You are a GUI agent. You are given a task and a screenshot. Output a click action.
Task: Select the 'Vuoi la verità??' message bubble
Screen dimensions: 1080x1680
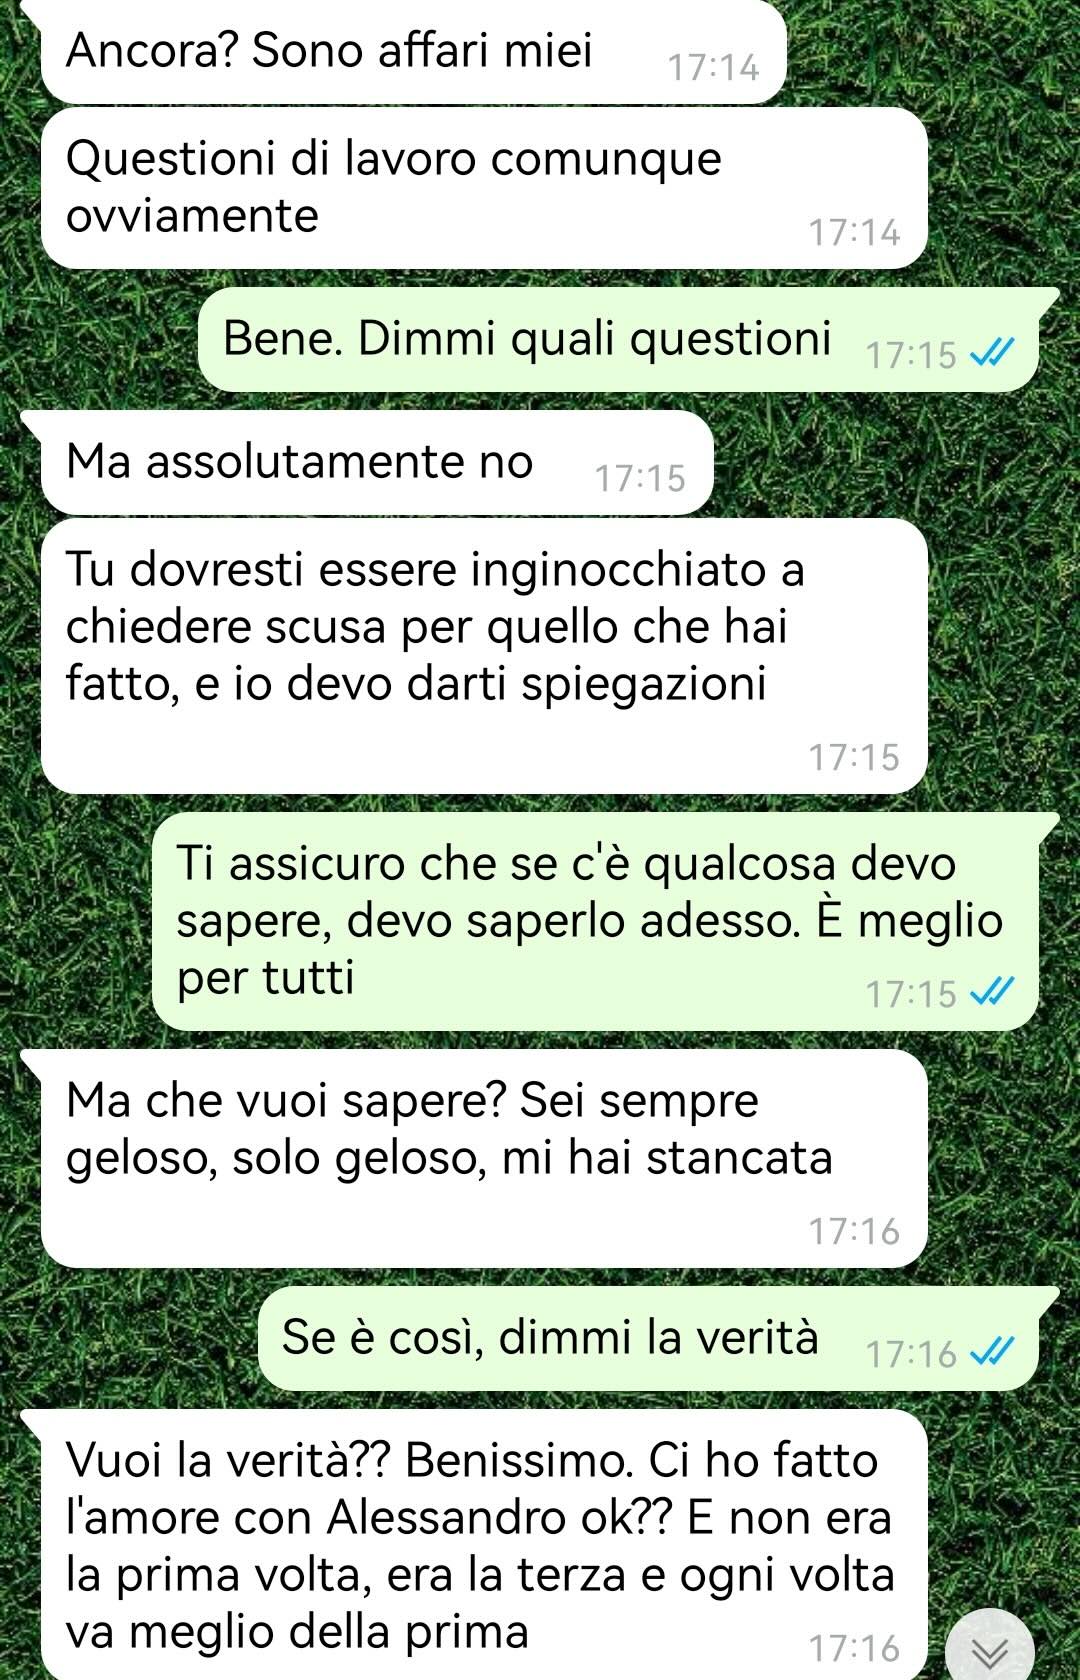tap(484, 1545)
